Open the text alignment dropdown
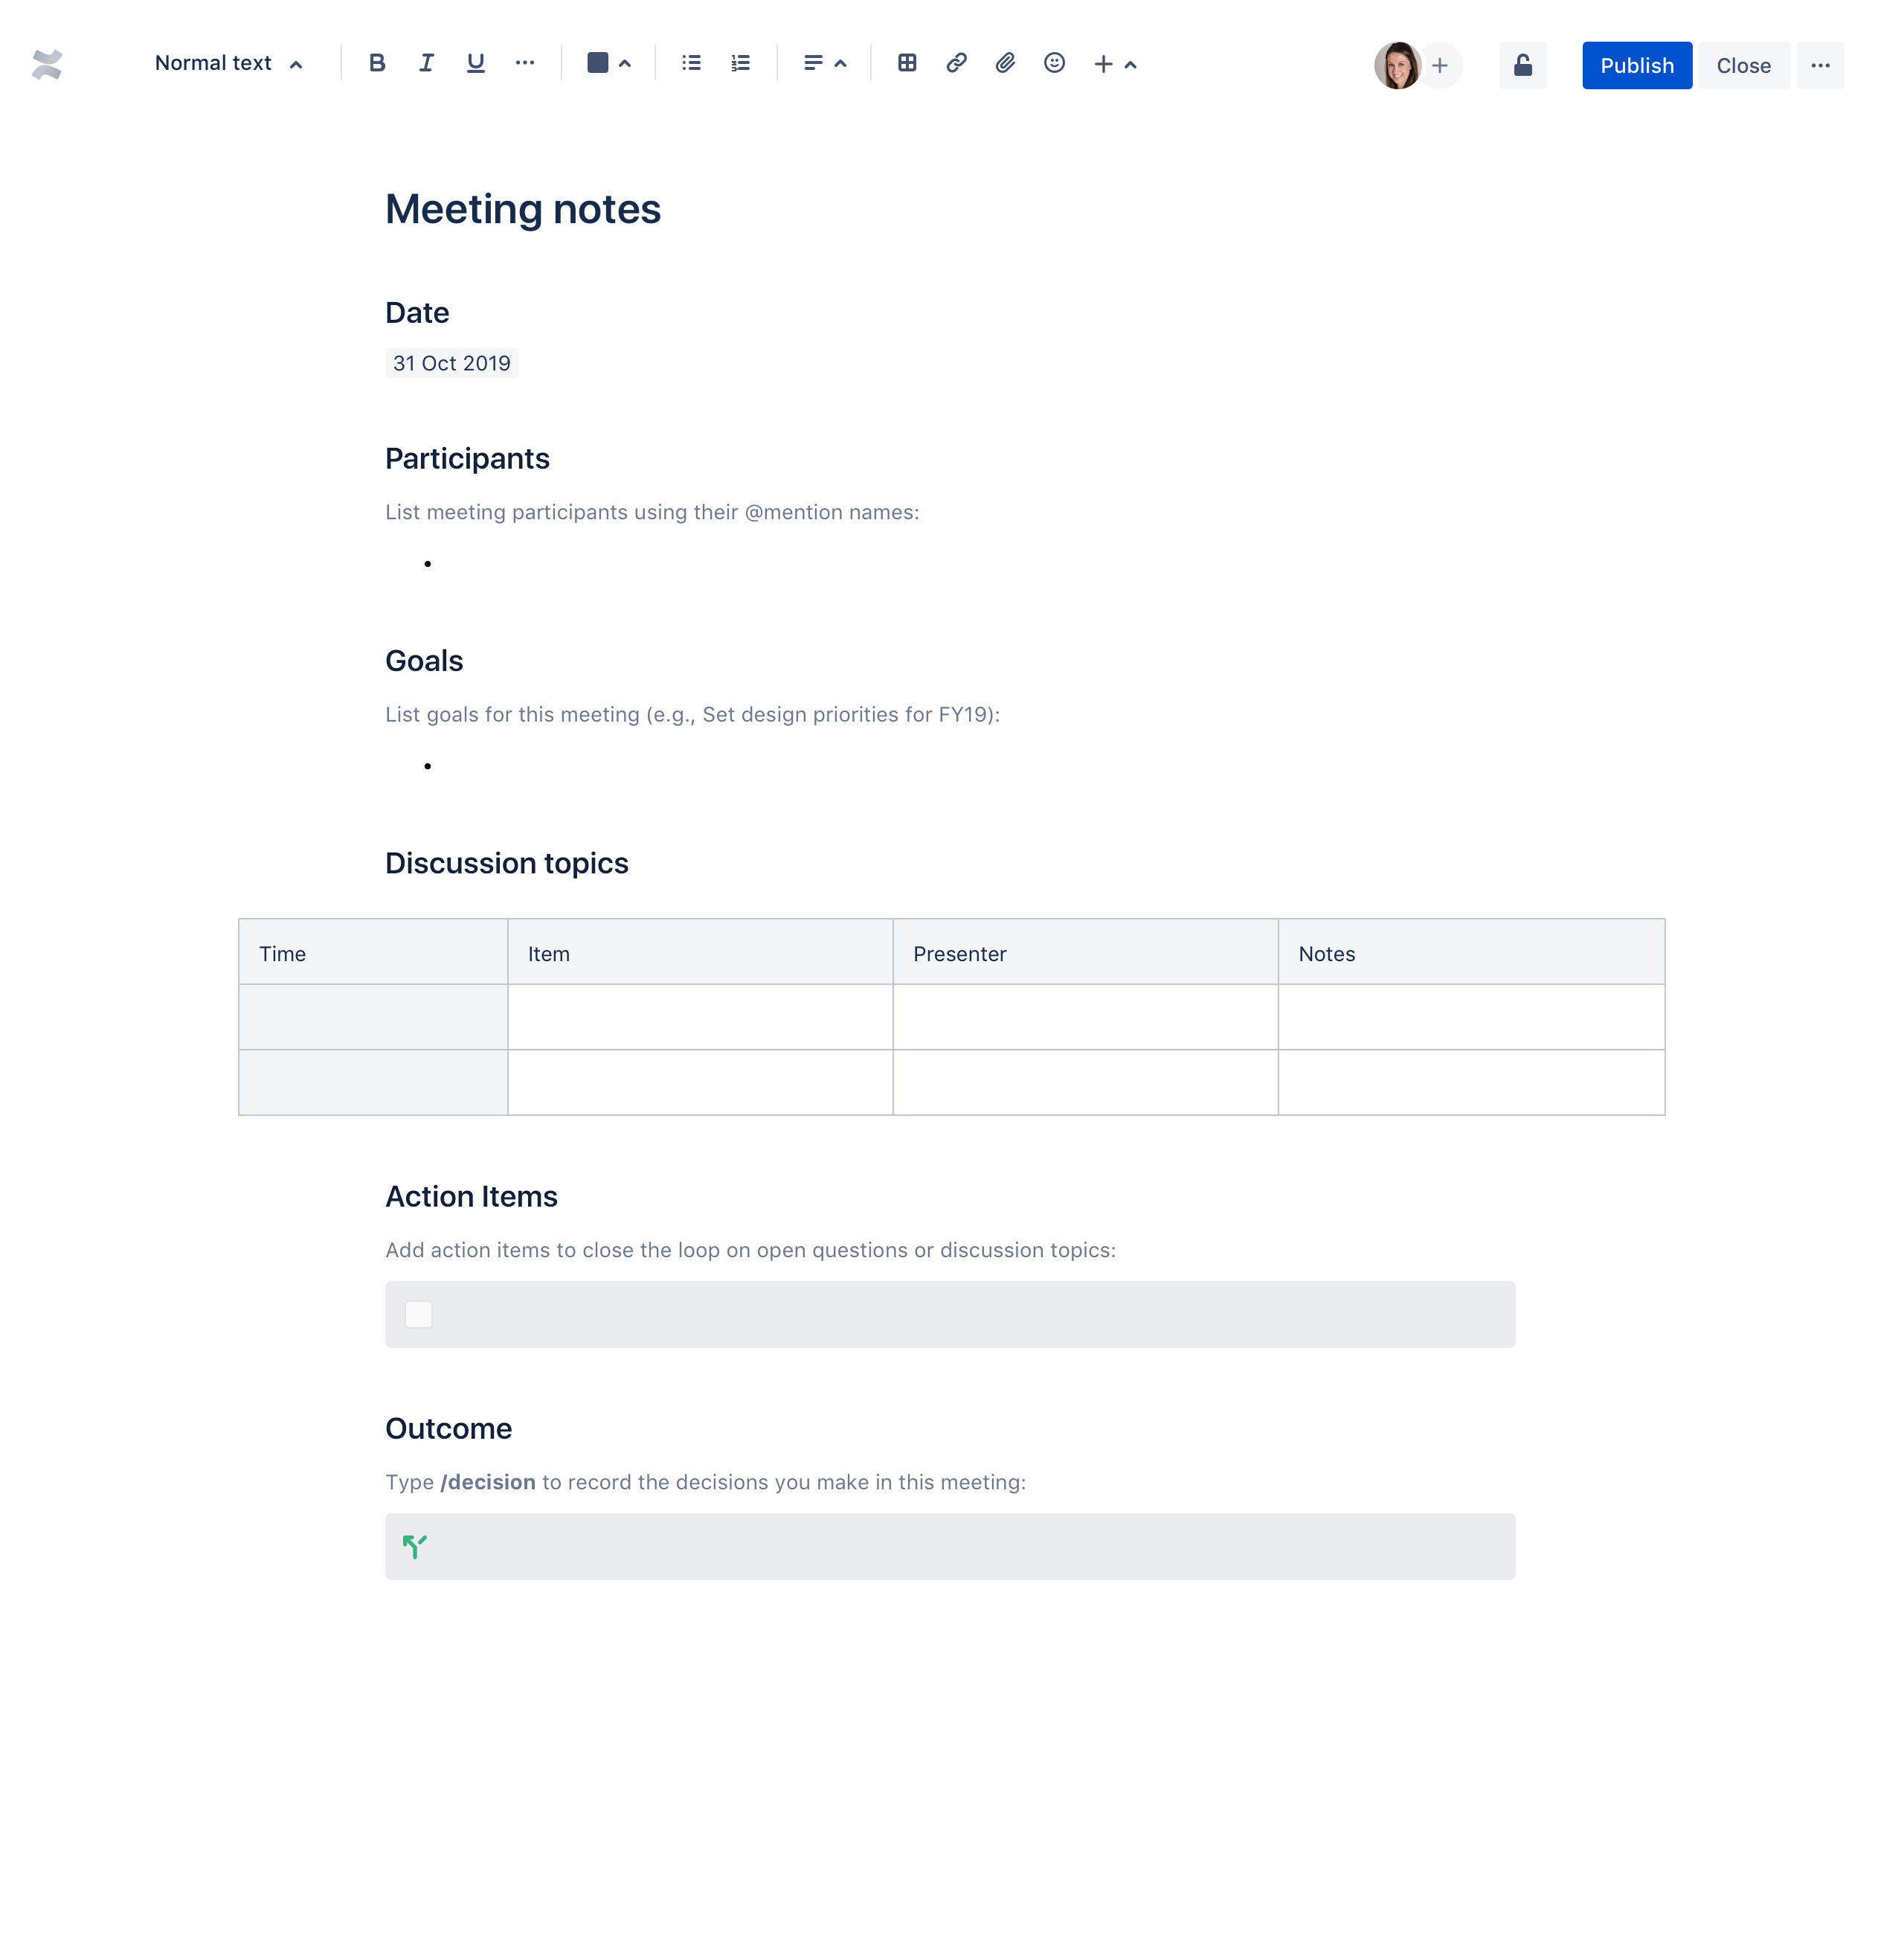The image size is (1904, 1958). point(825,63)
